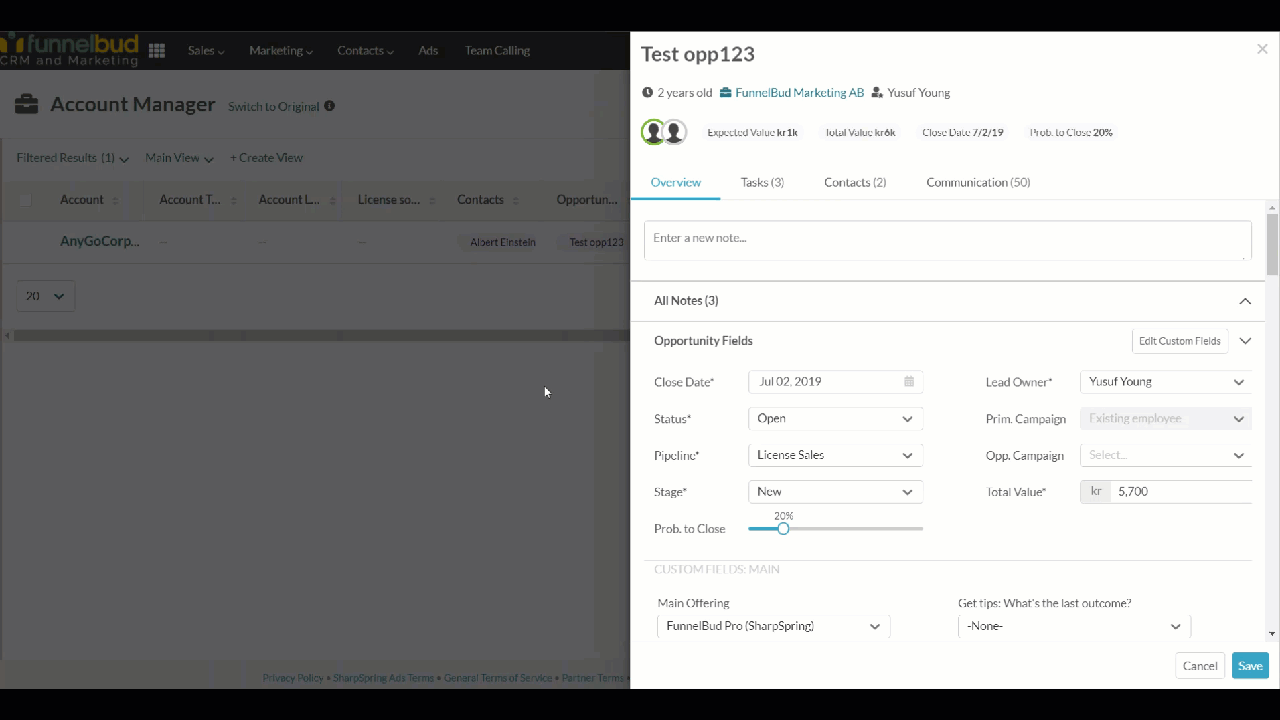Screen dimensions: 1280x720
Task: Click the Expected Value kr1k badge
Action: click(x=753, y=133)
